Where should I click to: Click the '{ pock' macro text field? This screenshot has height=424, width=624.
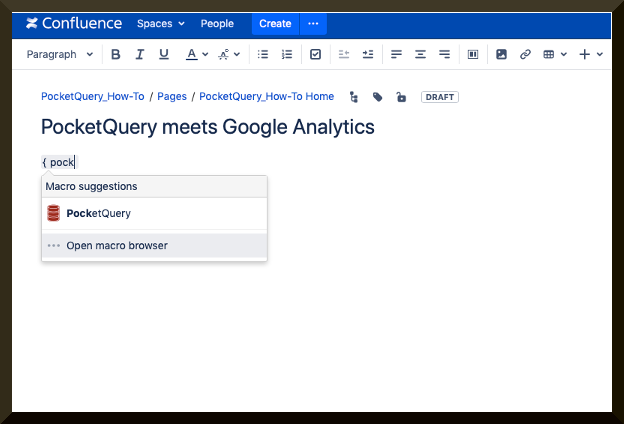(59, 162)
